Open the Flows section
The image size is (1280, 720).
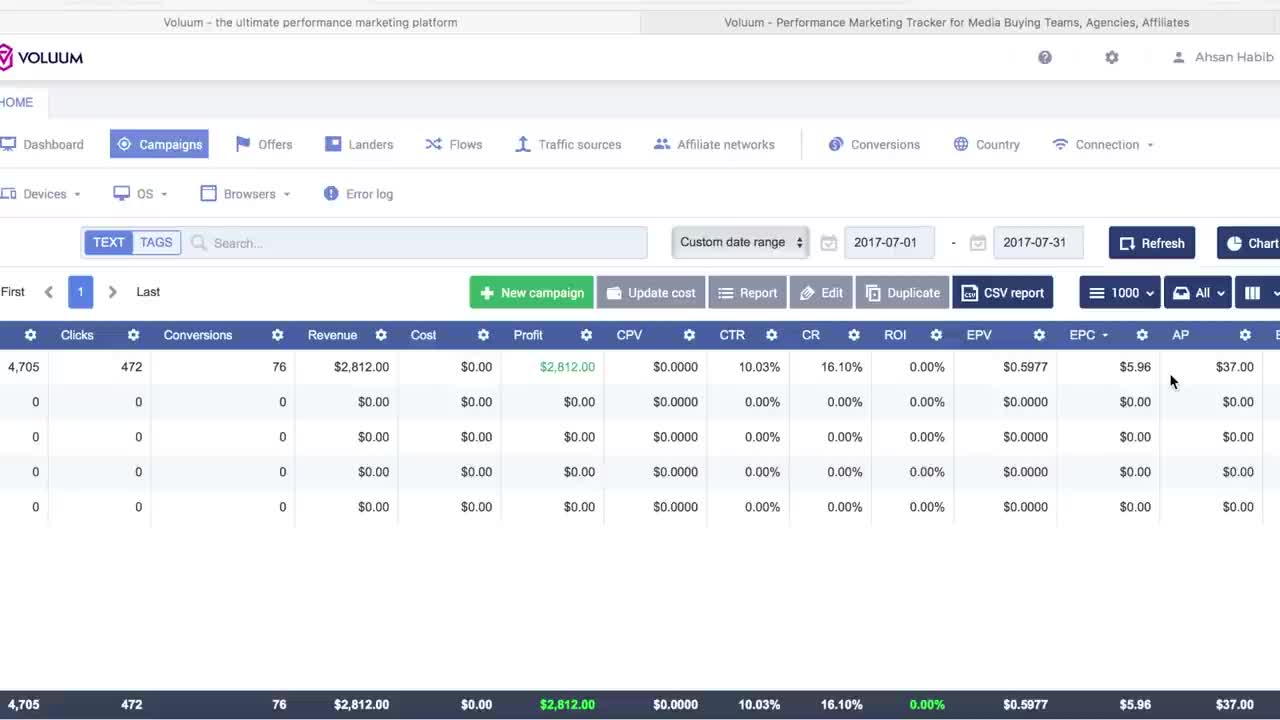pyautogui.click(x=454, y=144)
